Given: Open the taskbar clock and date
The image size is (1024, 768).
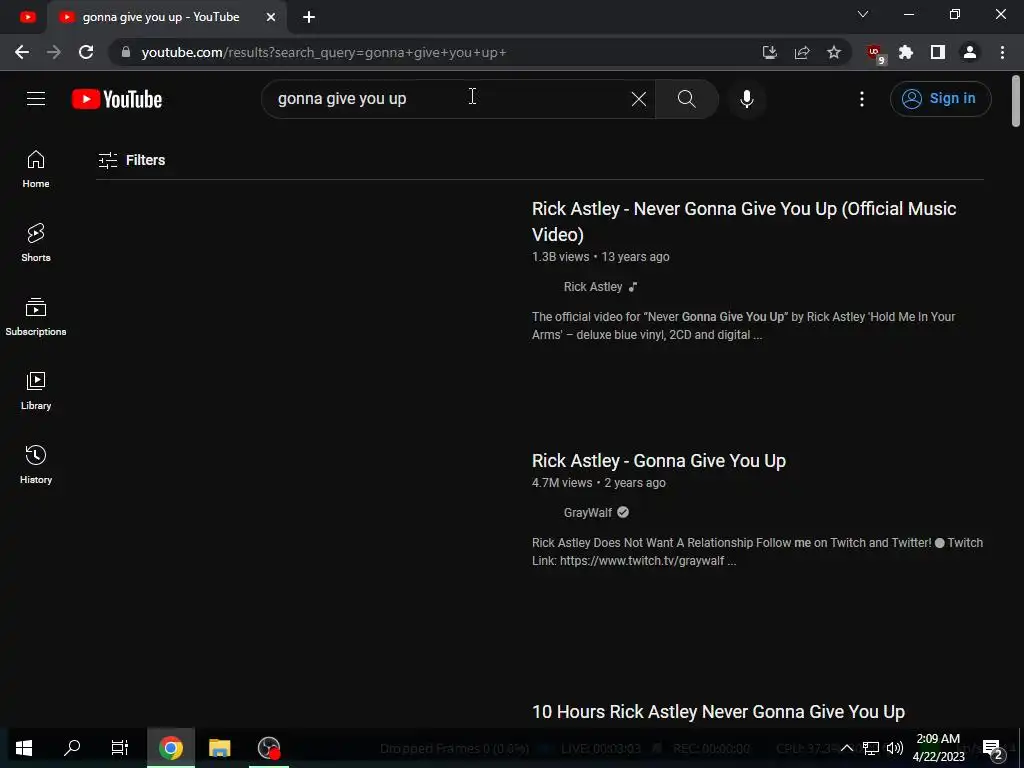Looking at the screenshot, I should [x=938, y=748].
